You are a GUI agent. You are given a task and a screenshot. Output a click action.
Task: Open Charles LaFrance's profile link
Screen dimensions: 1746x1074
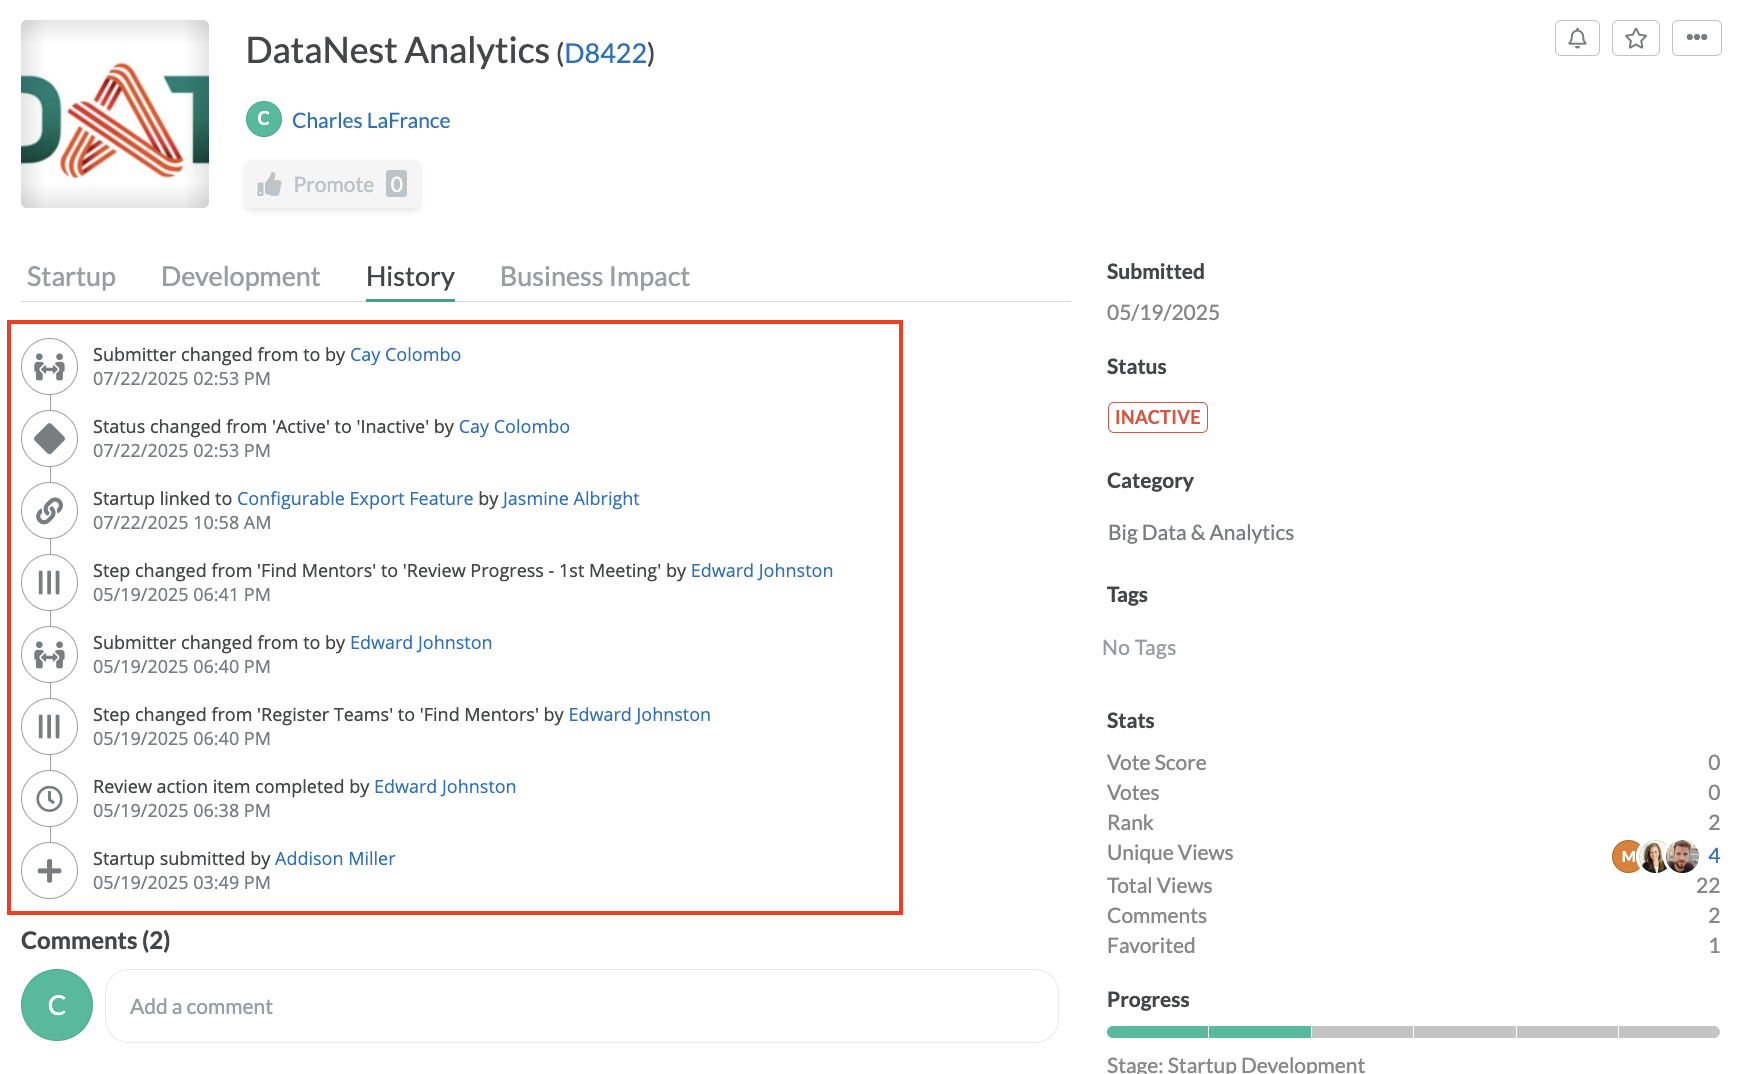[x=371, y=121]
